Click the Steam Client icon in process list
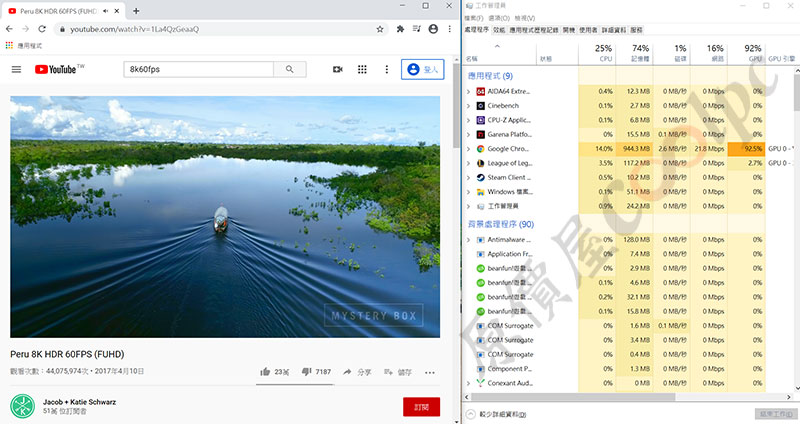The height and width of the screenshot is (424, 800). (x=480, y=178)
